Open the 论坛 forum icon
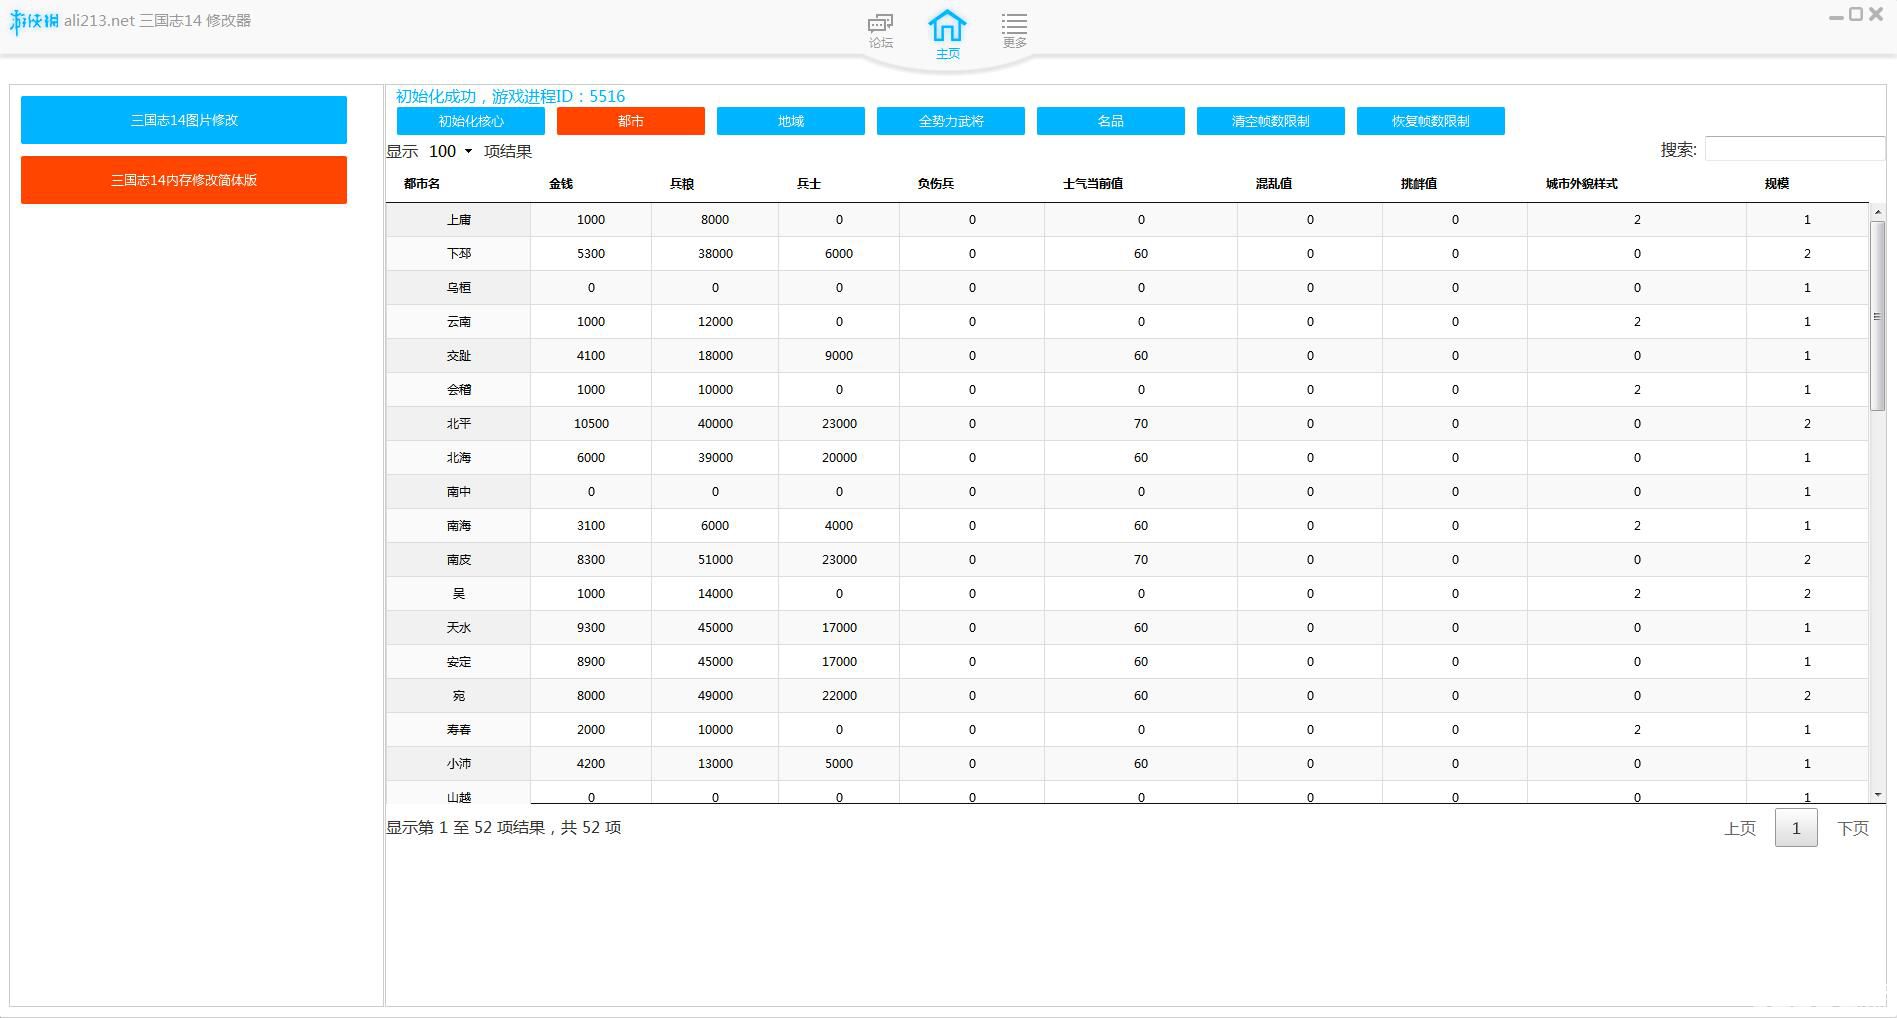This screenshot has height=1018, width=1897. coord(880,30)
